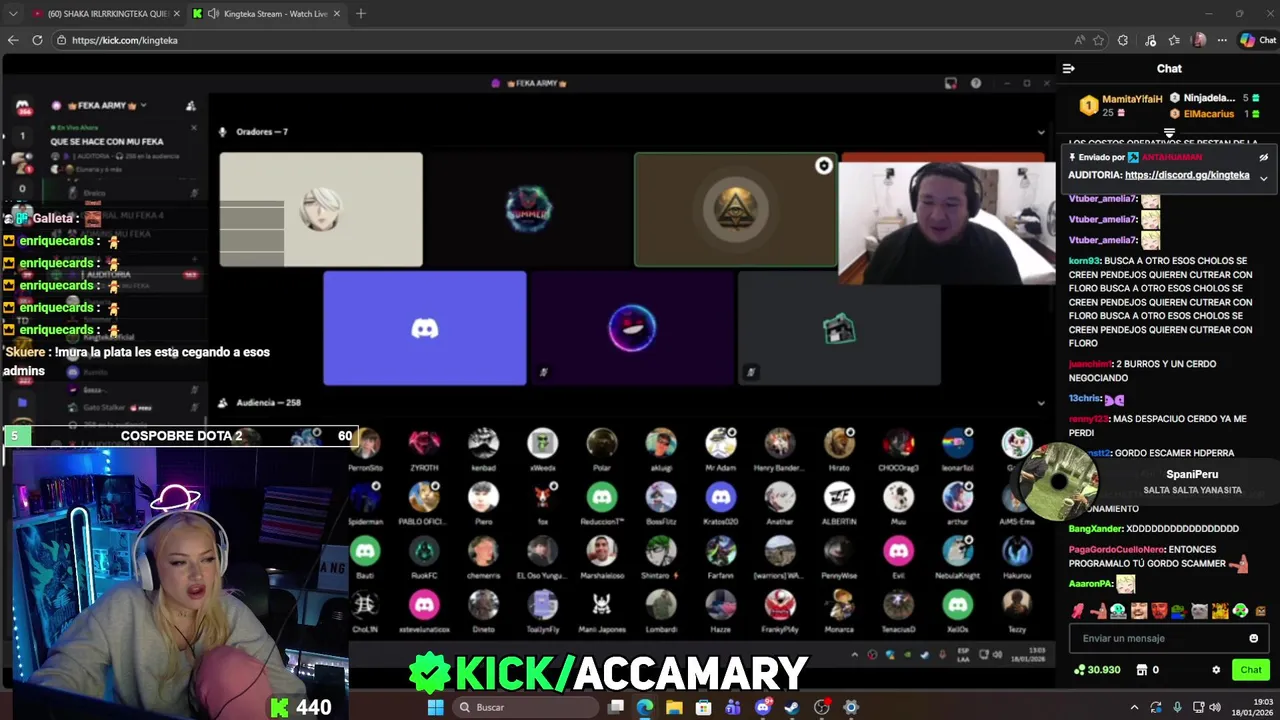The image size is (1280, 720).
Task: Select the red angry face quick emote
Action: pos(1159,611)
